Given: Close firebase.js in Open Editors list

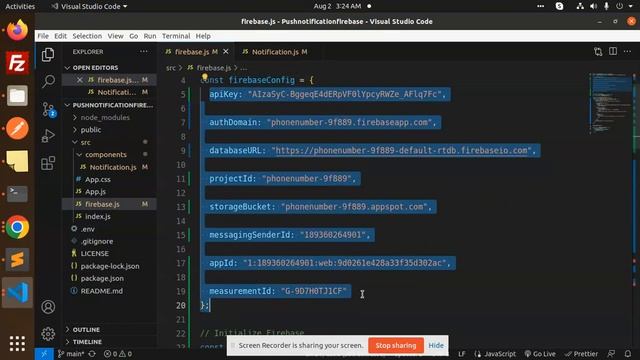Looking at the screenshot, I should coord(80,80).
